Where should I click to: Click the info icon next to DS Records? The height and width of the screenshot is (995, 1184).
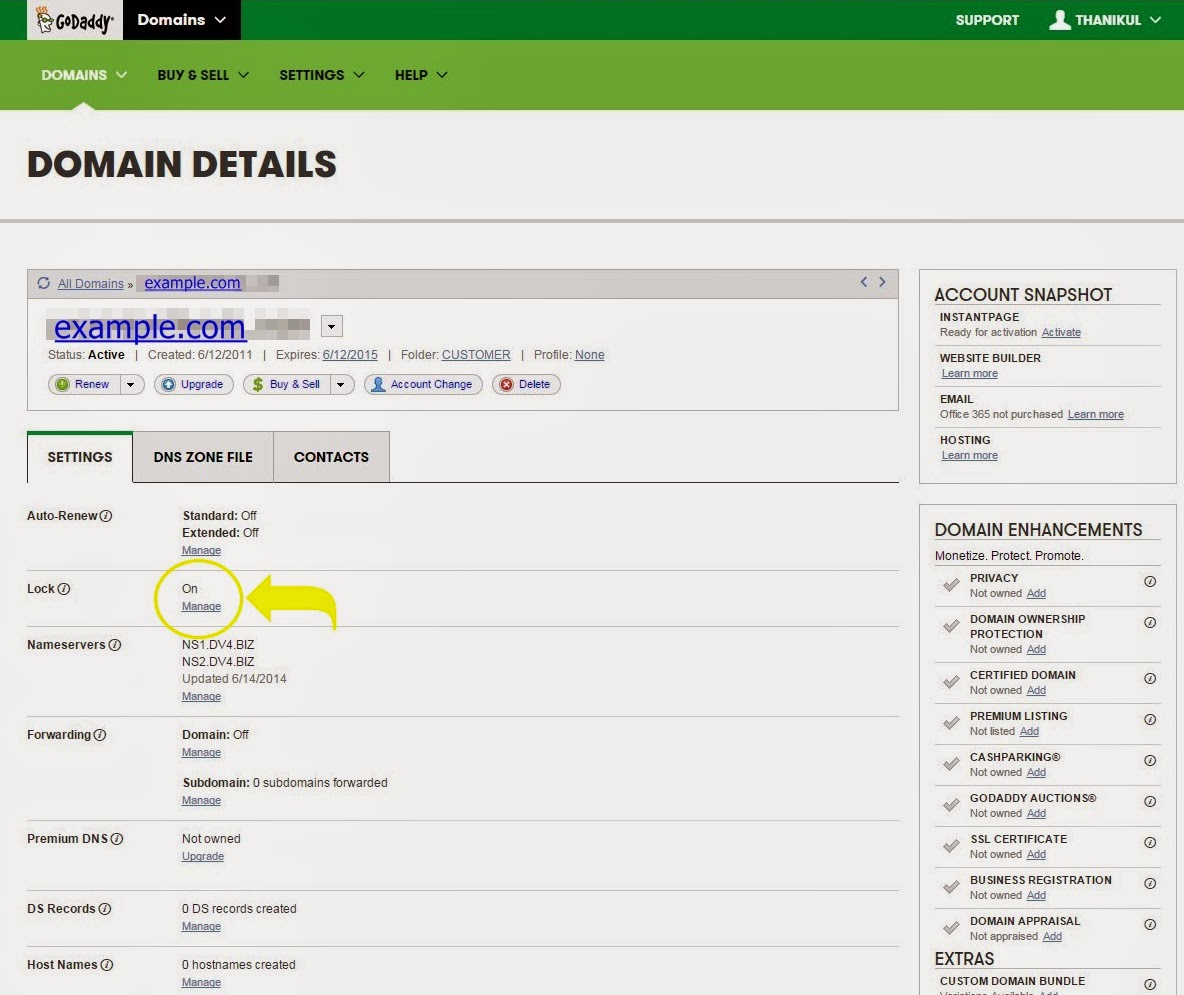click(x=105, y=909)
